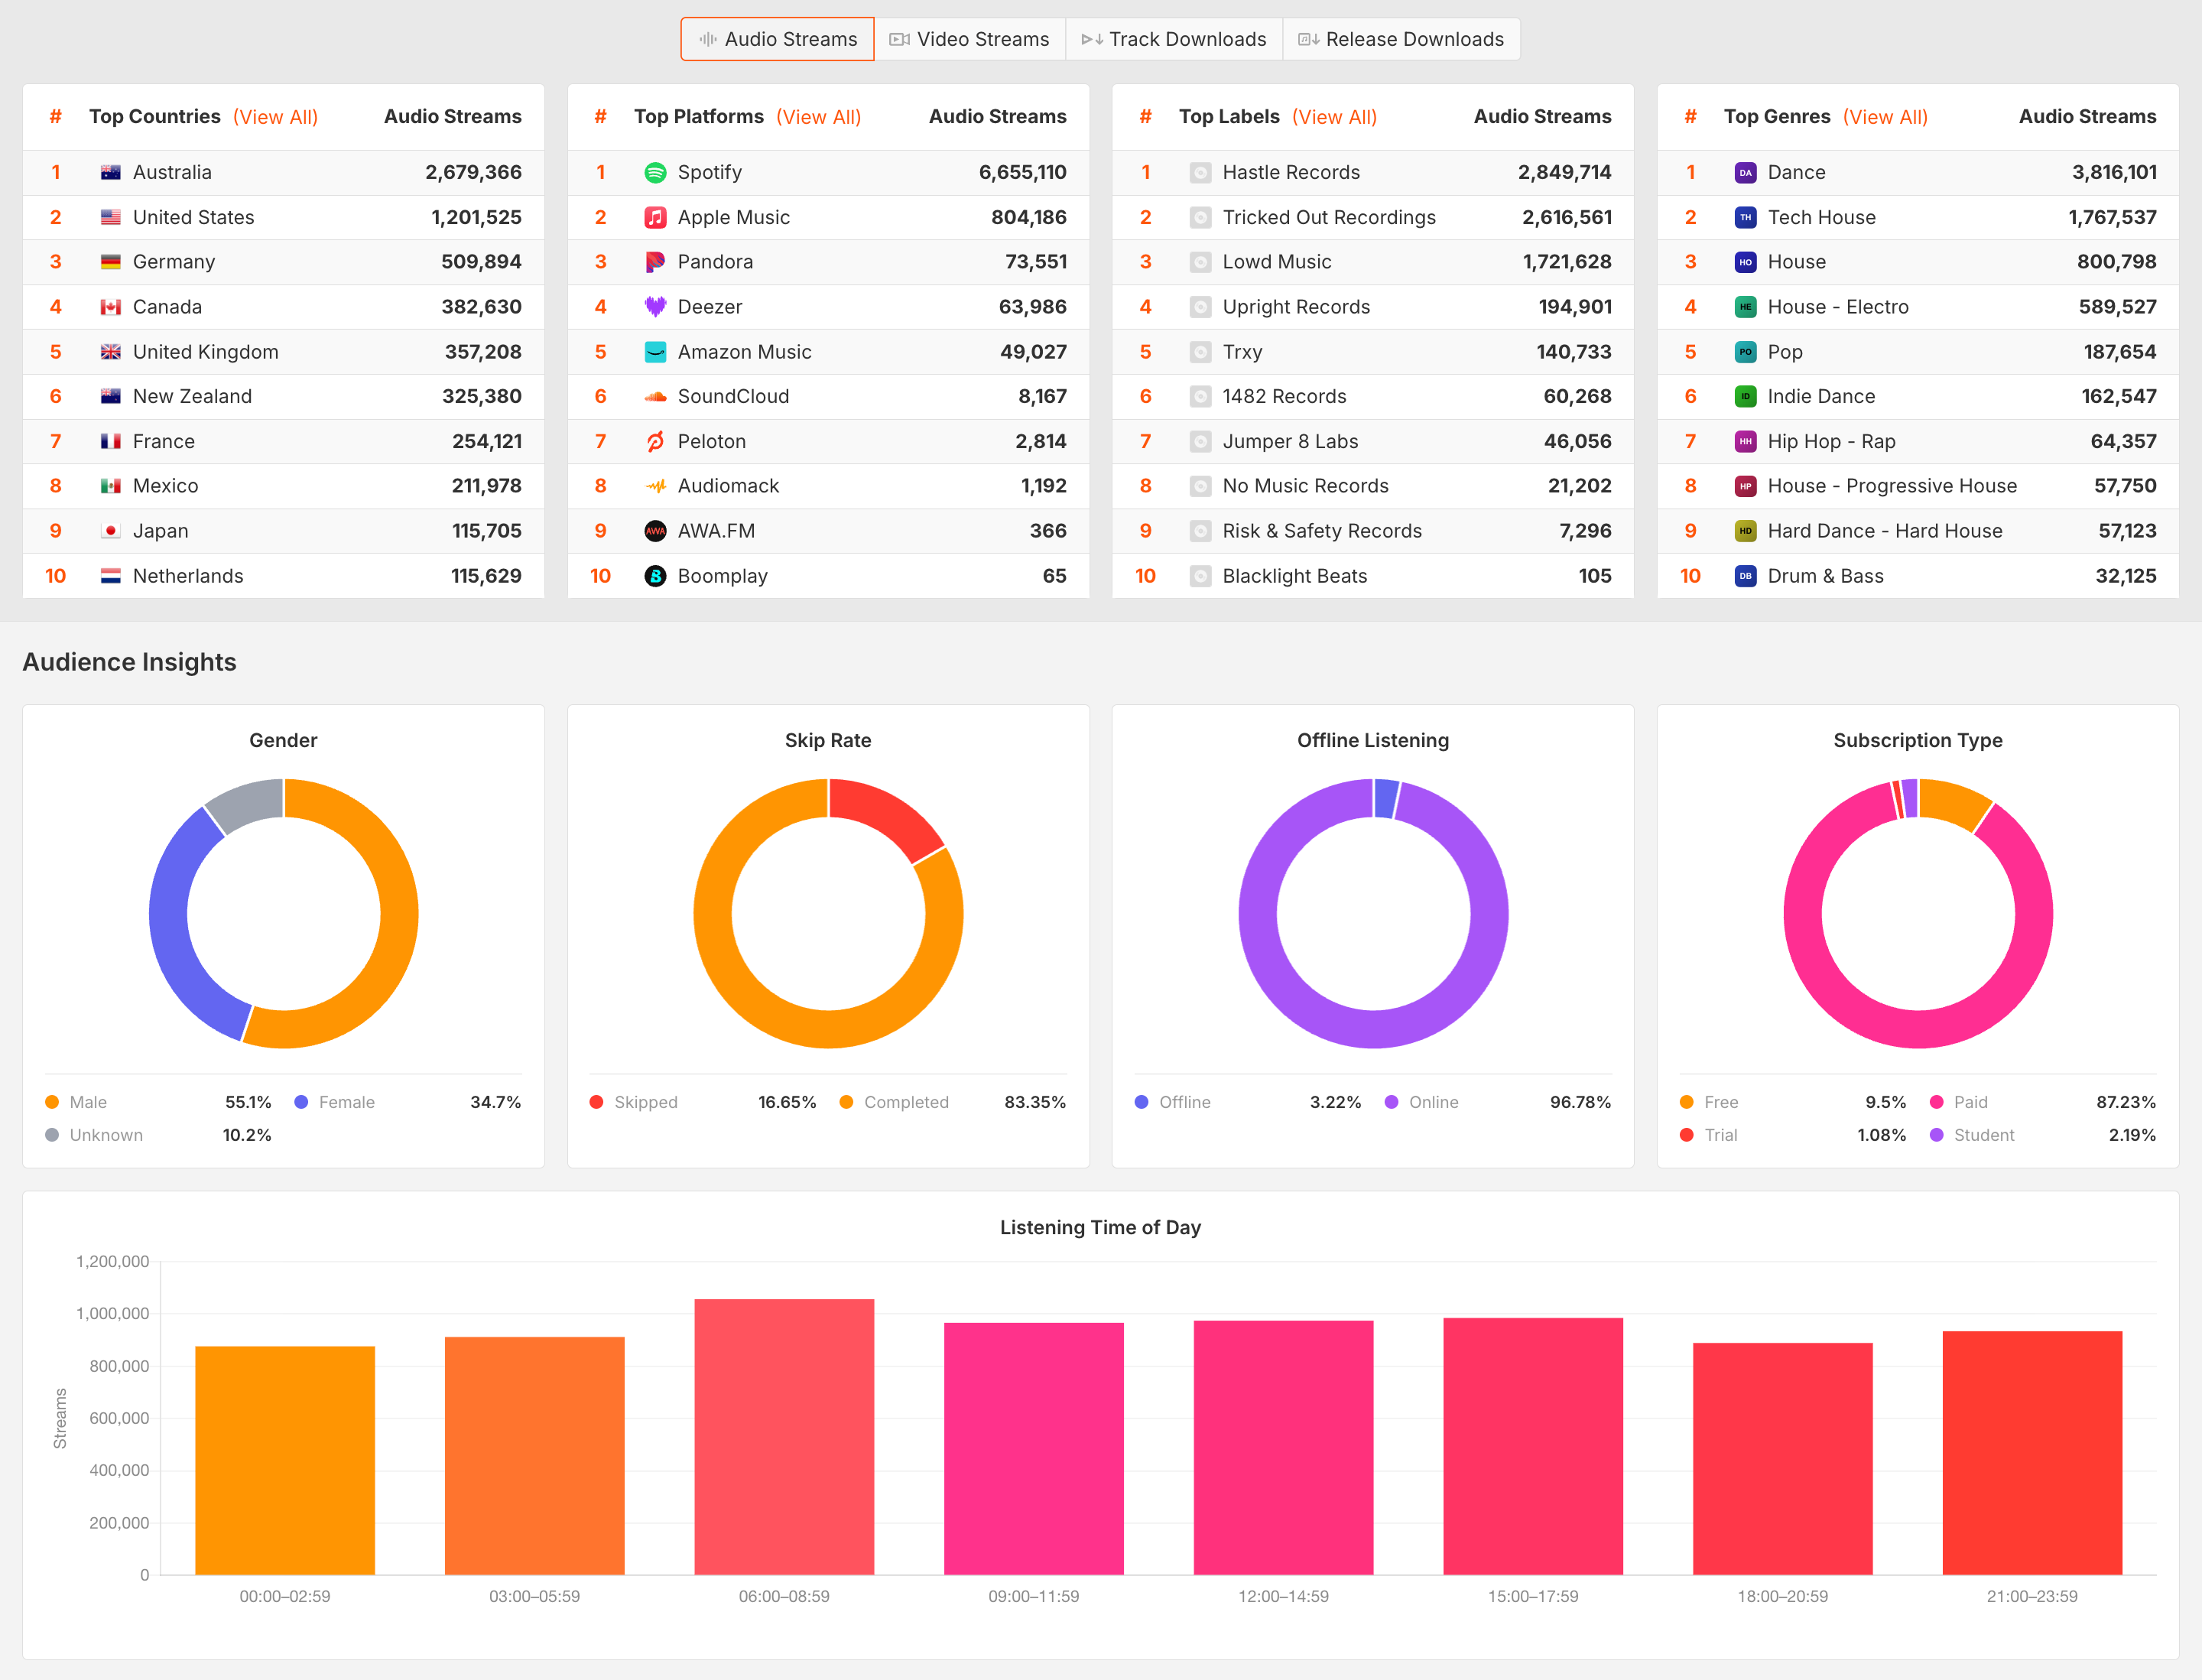Click the Deezer heart icon

click(655, 307)
